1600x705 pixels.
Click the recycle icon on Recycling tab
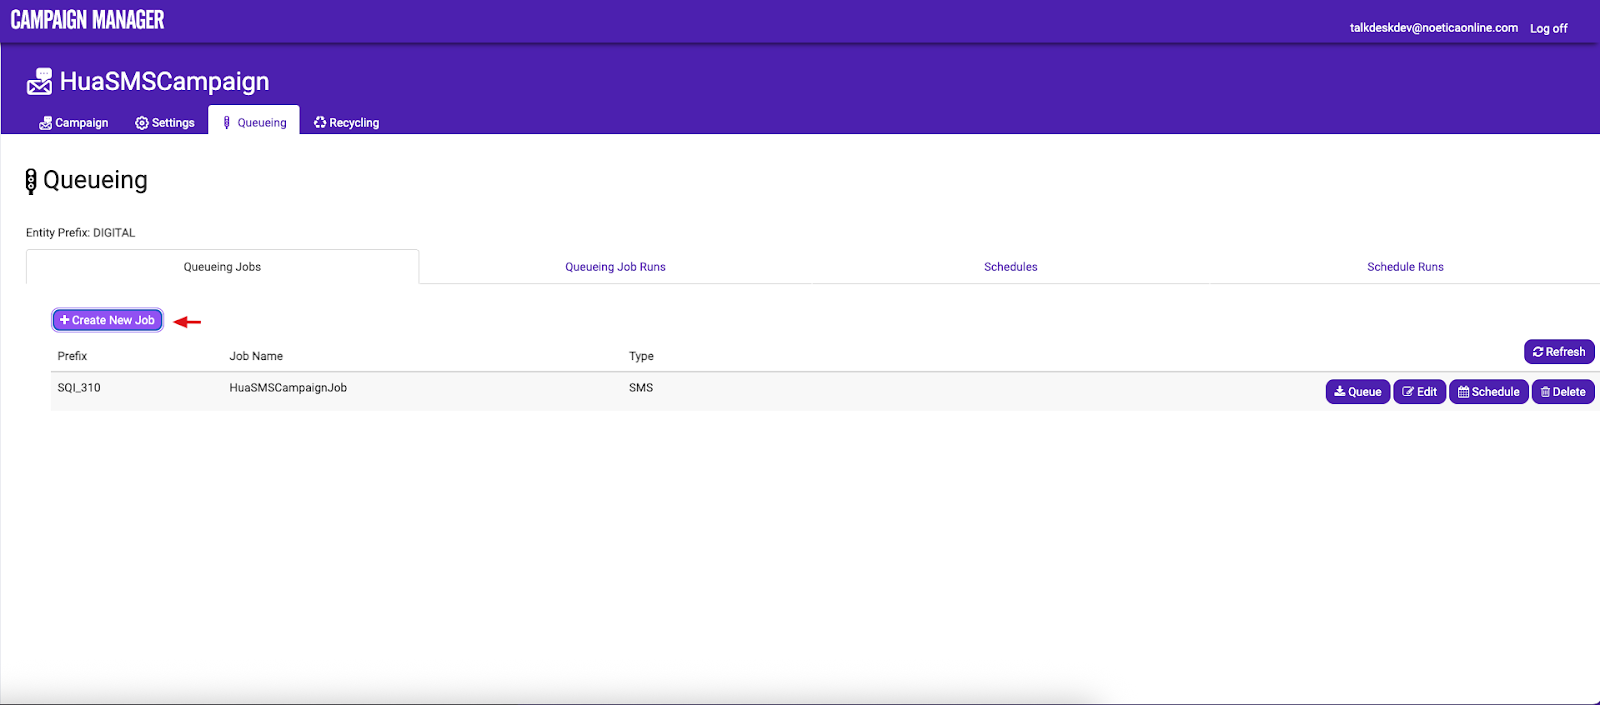tap(320, 123)
